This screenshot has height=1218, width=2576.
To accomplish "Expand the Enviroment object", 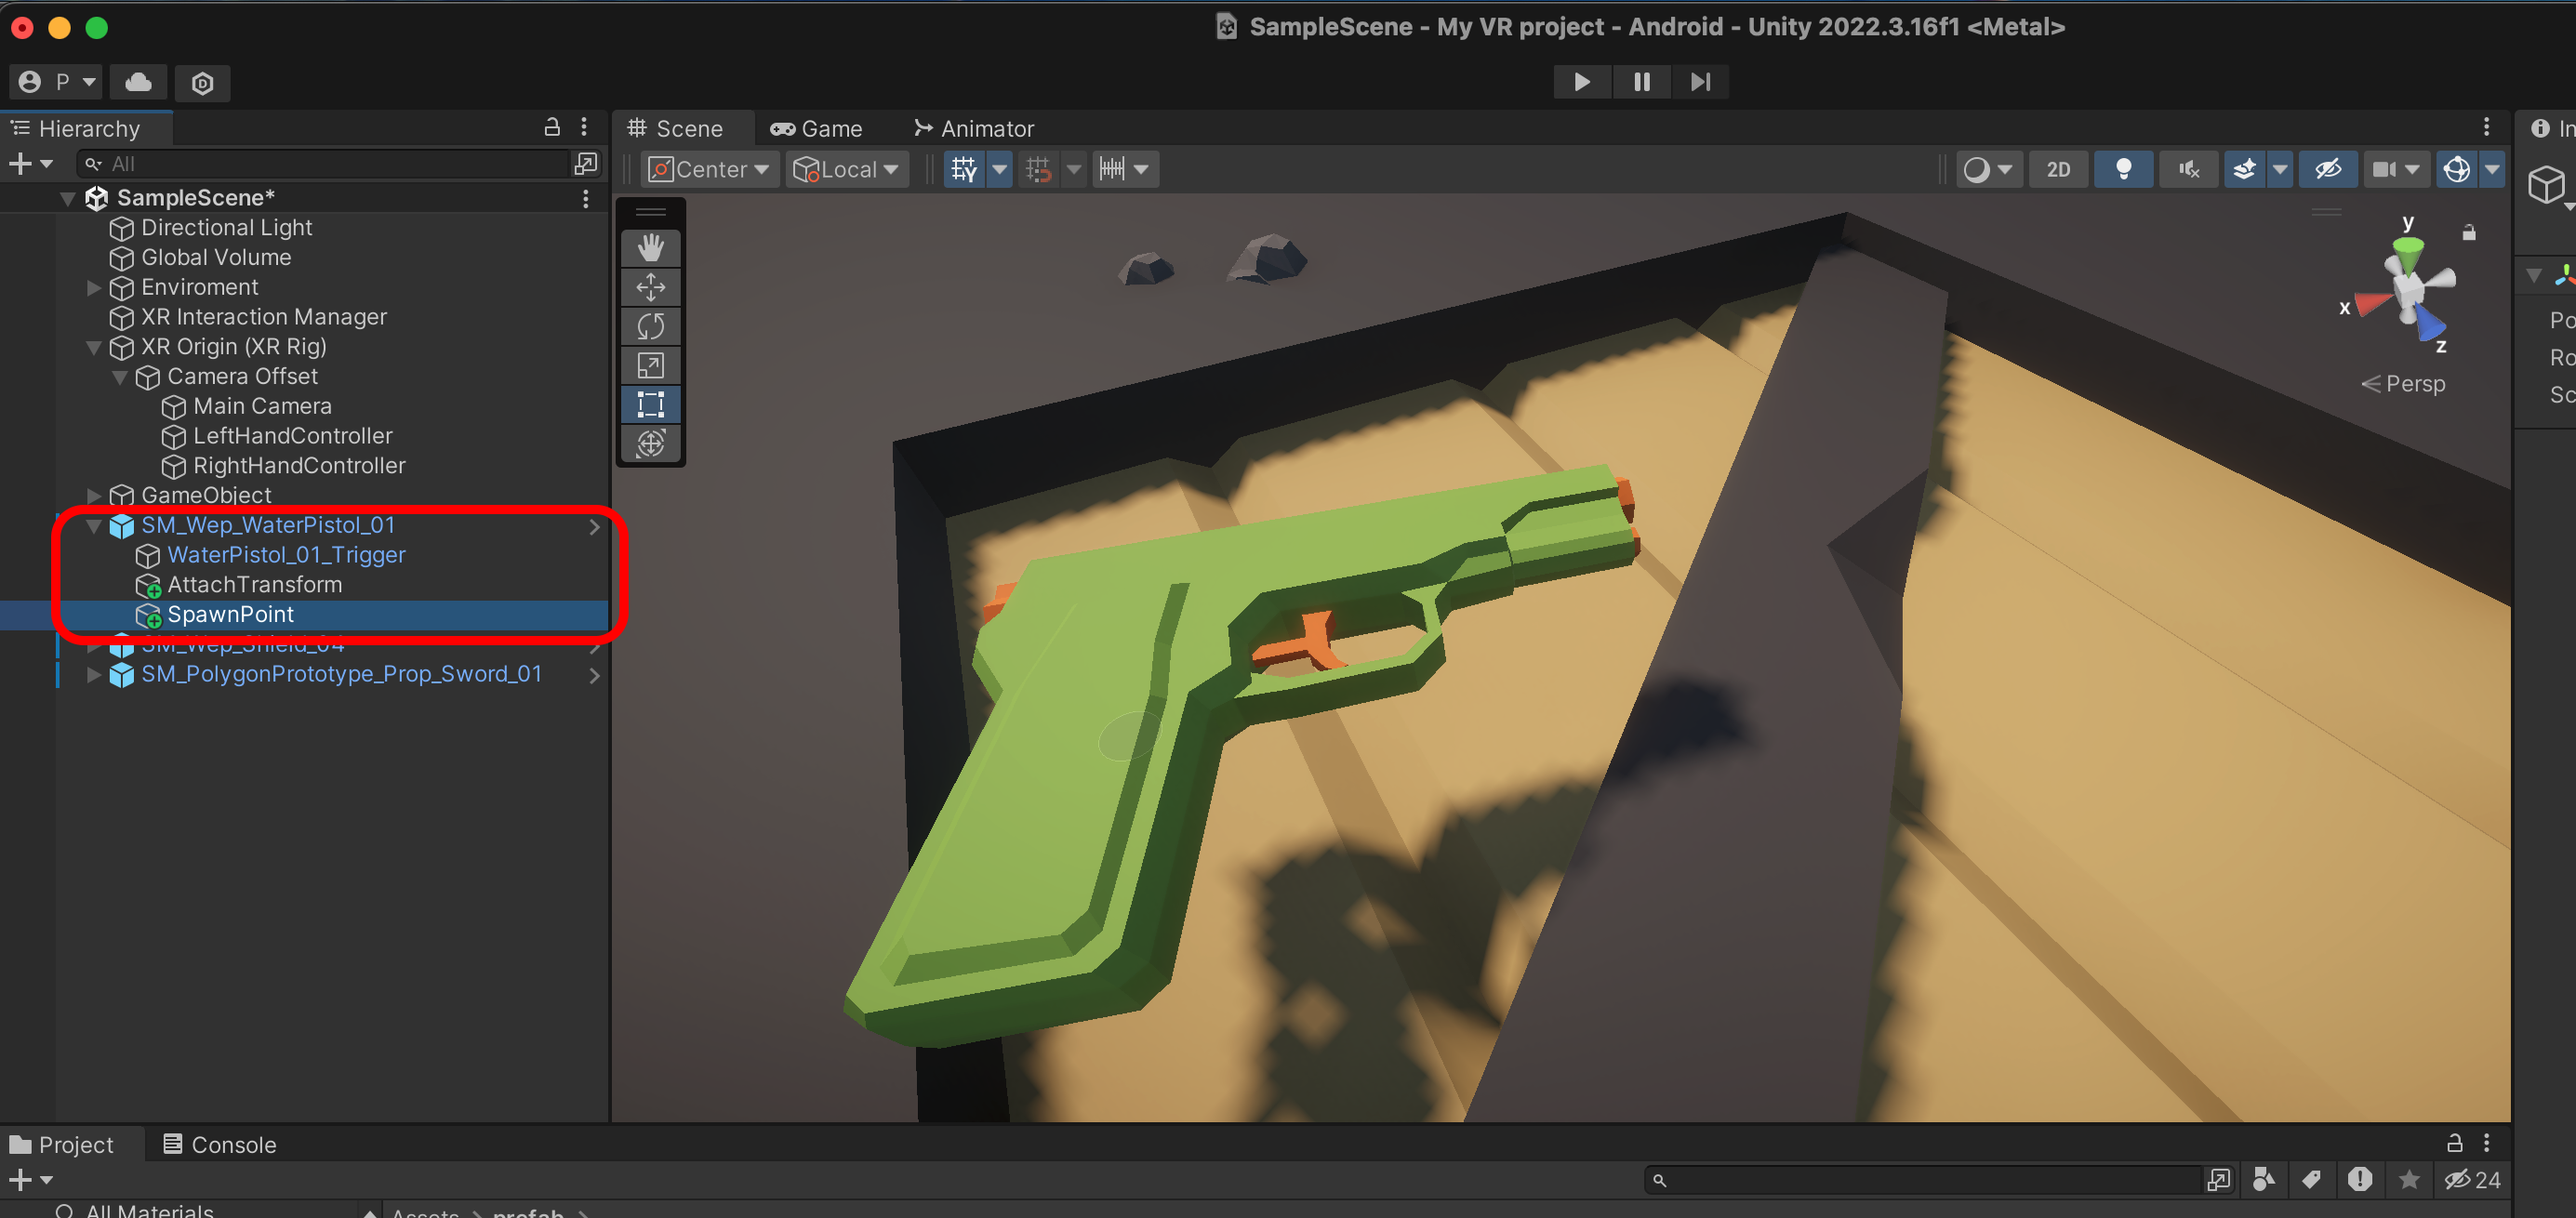I will pyautogui.click(x=94, y=288).
